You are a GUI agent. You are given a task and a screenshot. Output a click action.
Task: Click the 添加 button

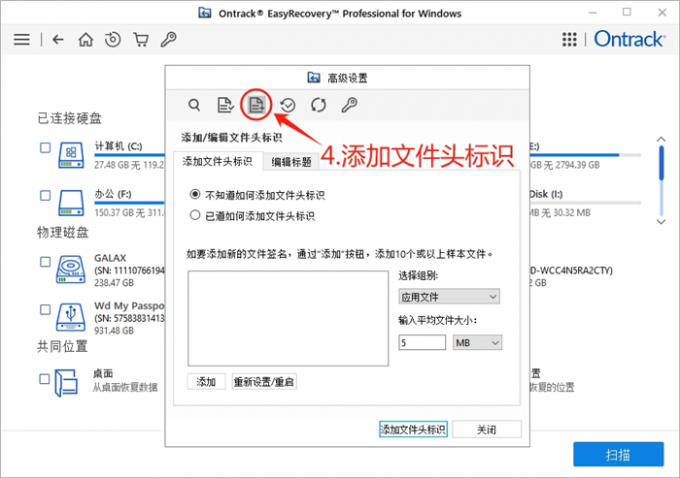point(206,382)
